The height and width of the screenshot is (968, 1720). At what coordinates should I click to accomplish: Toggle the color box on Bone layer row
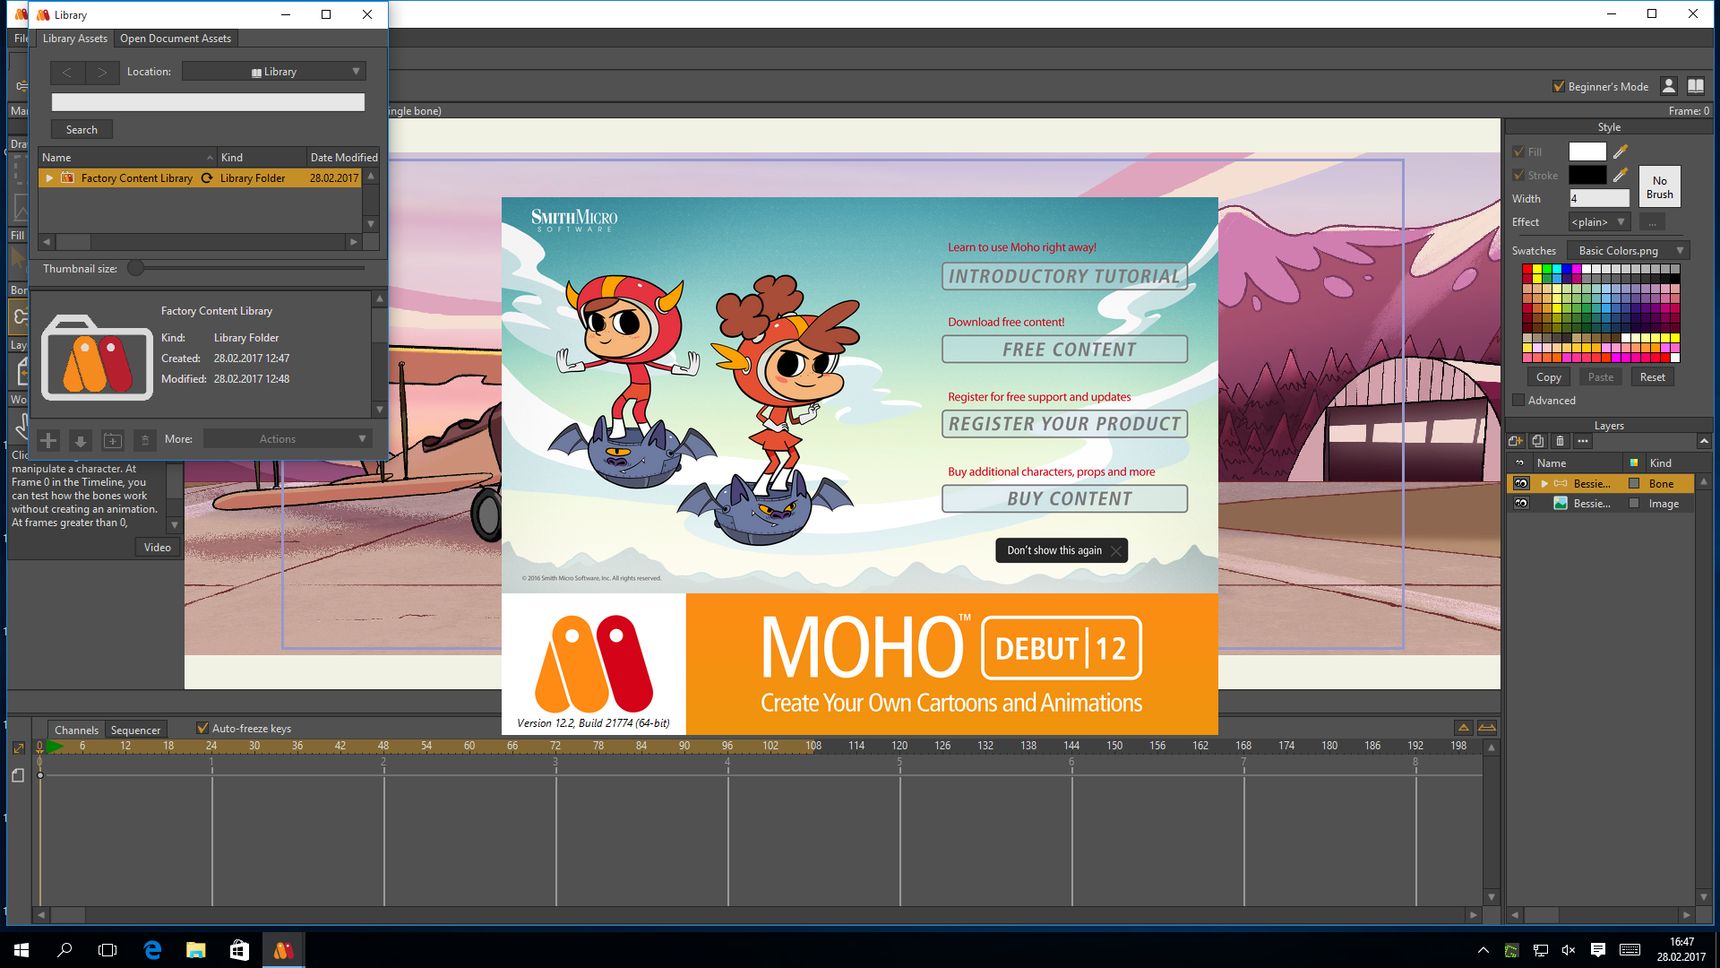tap(1634, 483)
